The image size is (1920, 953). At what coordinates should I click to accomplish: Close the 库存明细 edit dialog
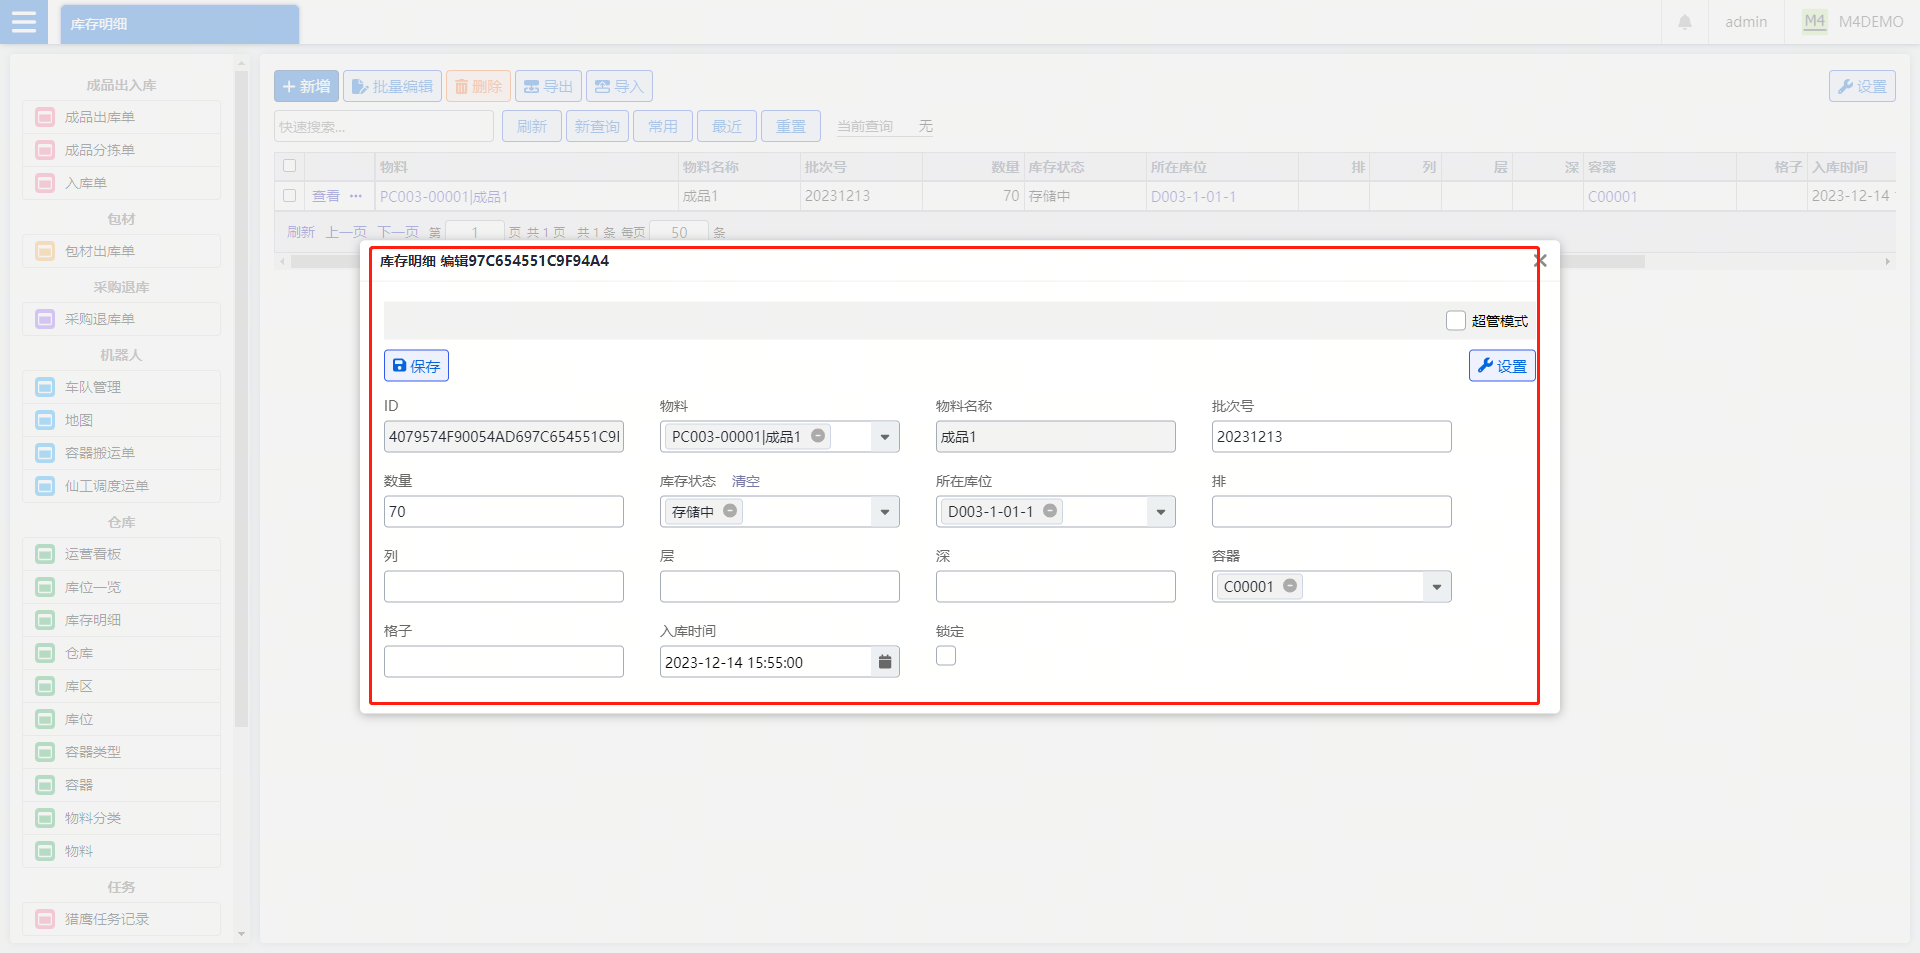(1540, 260)
